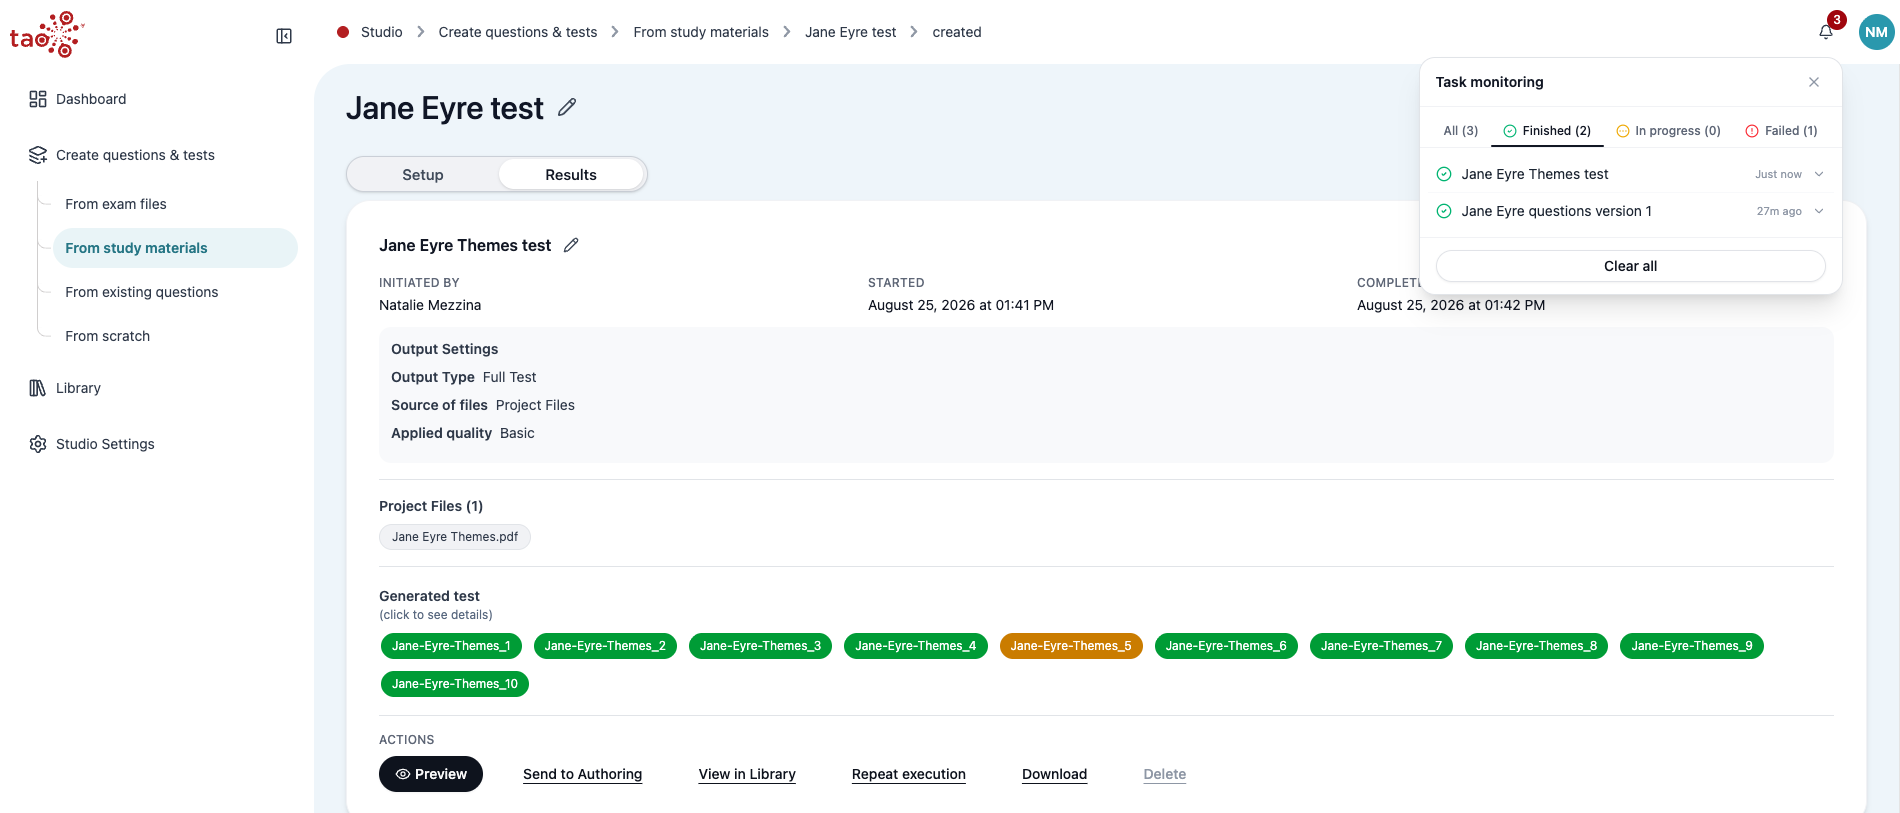The height and width of the screenshot is (813, 1900).
Task: Open Studio Settings gear item
Action: [x=92, y=444]
